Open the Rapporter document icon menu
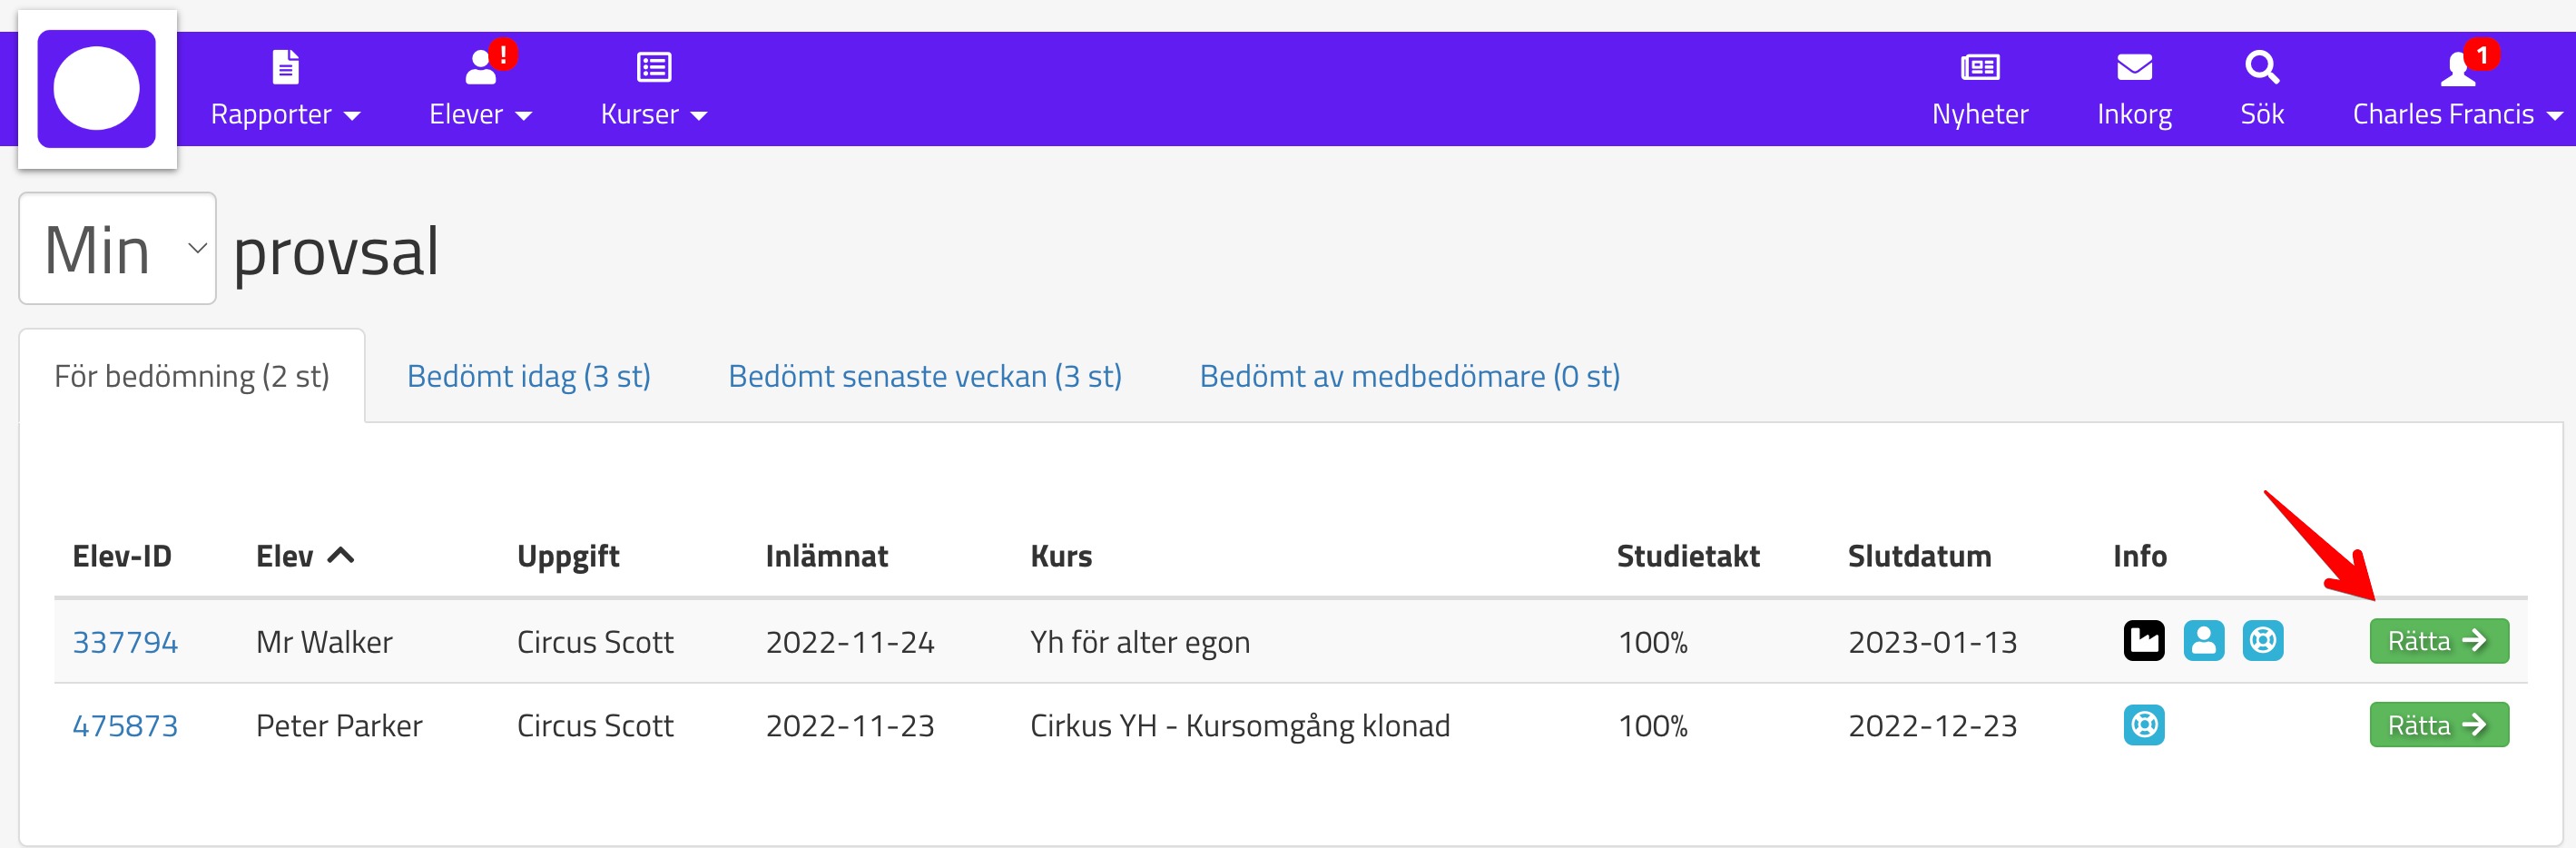The width and height of the screenshot is (2576, 848). (x=285, y=67)
